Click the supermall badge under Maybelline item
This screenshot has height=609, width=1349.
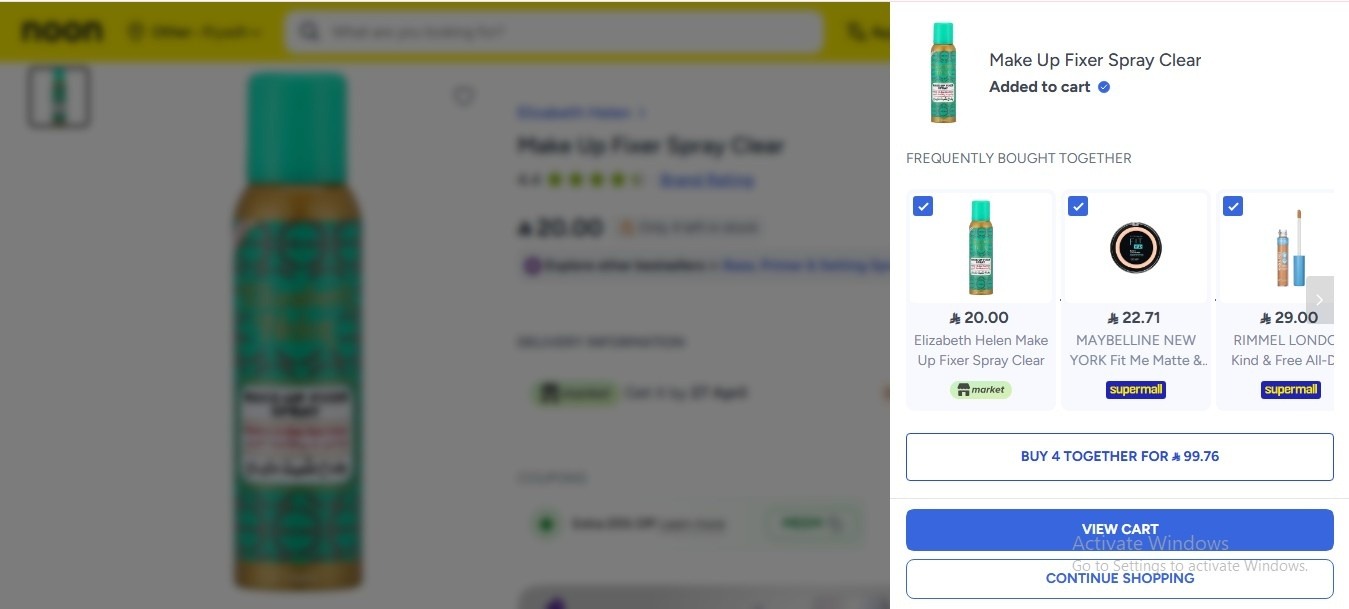(x=1136, y=389)
